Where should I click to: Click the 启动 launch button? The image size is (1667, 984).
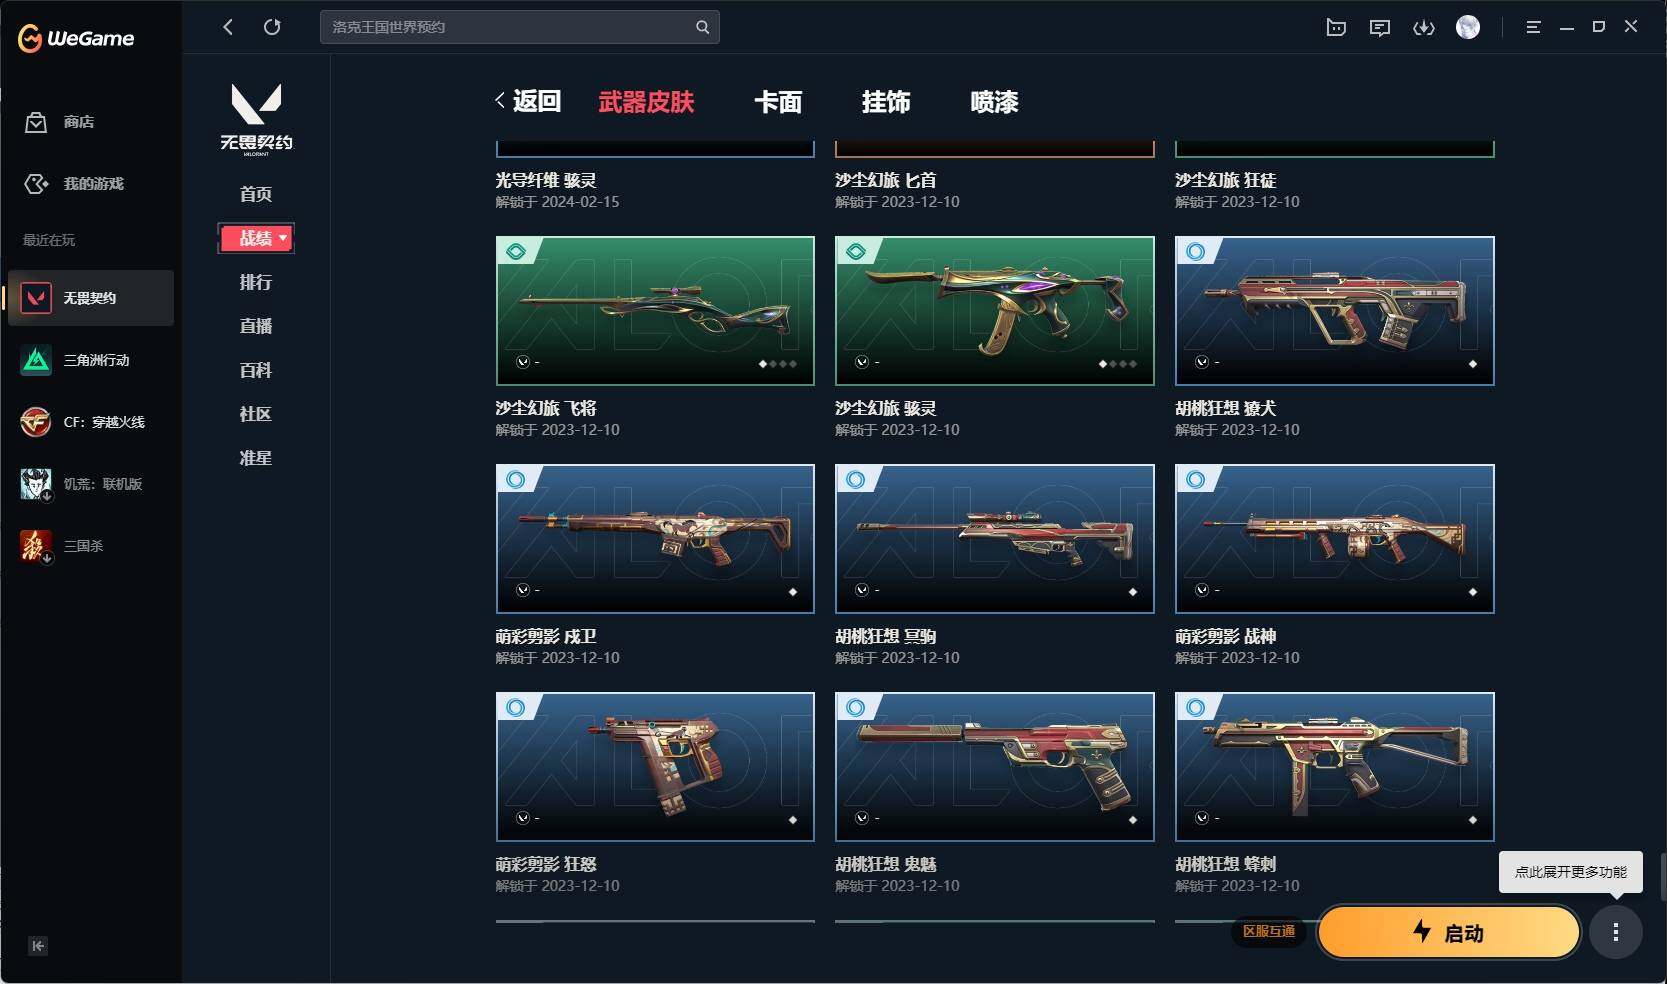click(x=1448, y=932)
